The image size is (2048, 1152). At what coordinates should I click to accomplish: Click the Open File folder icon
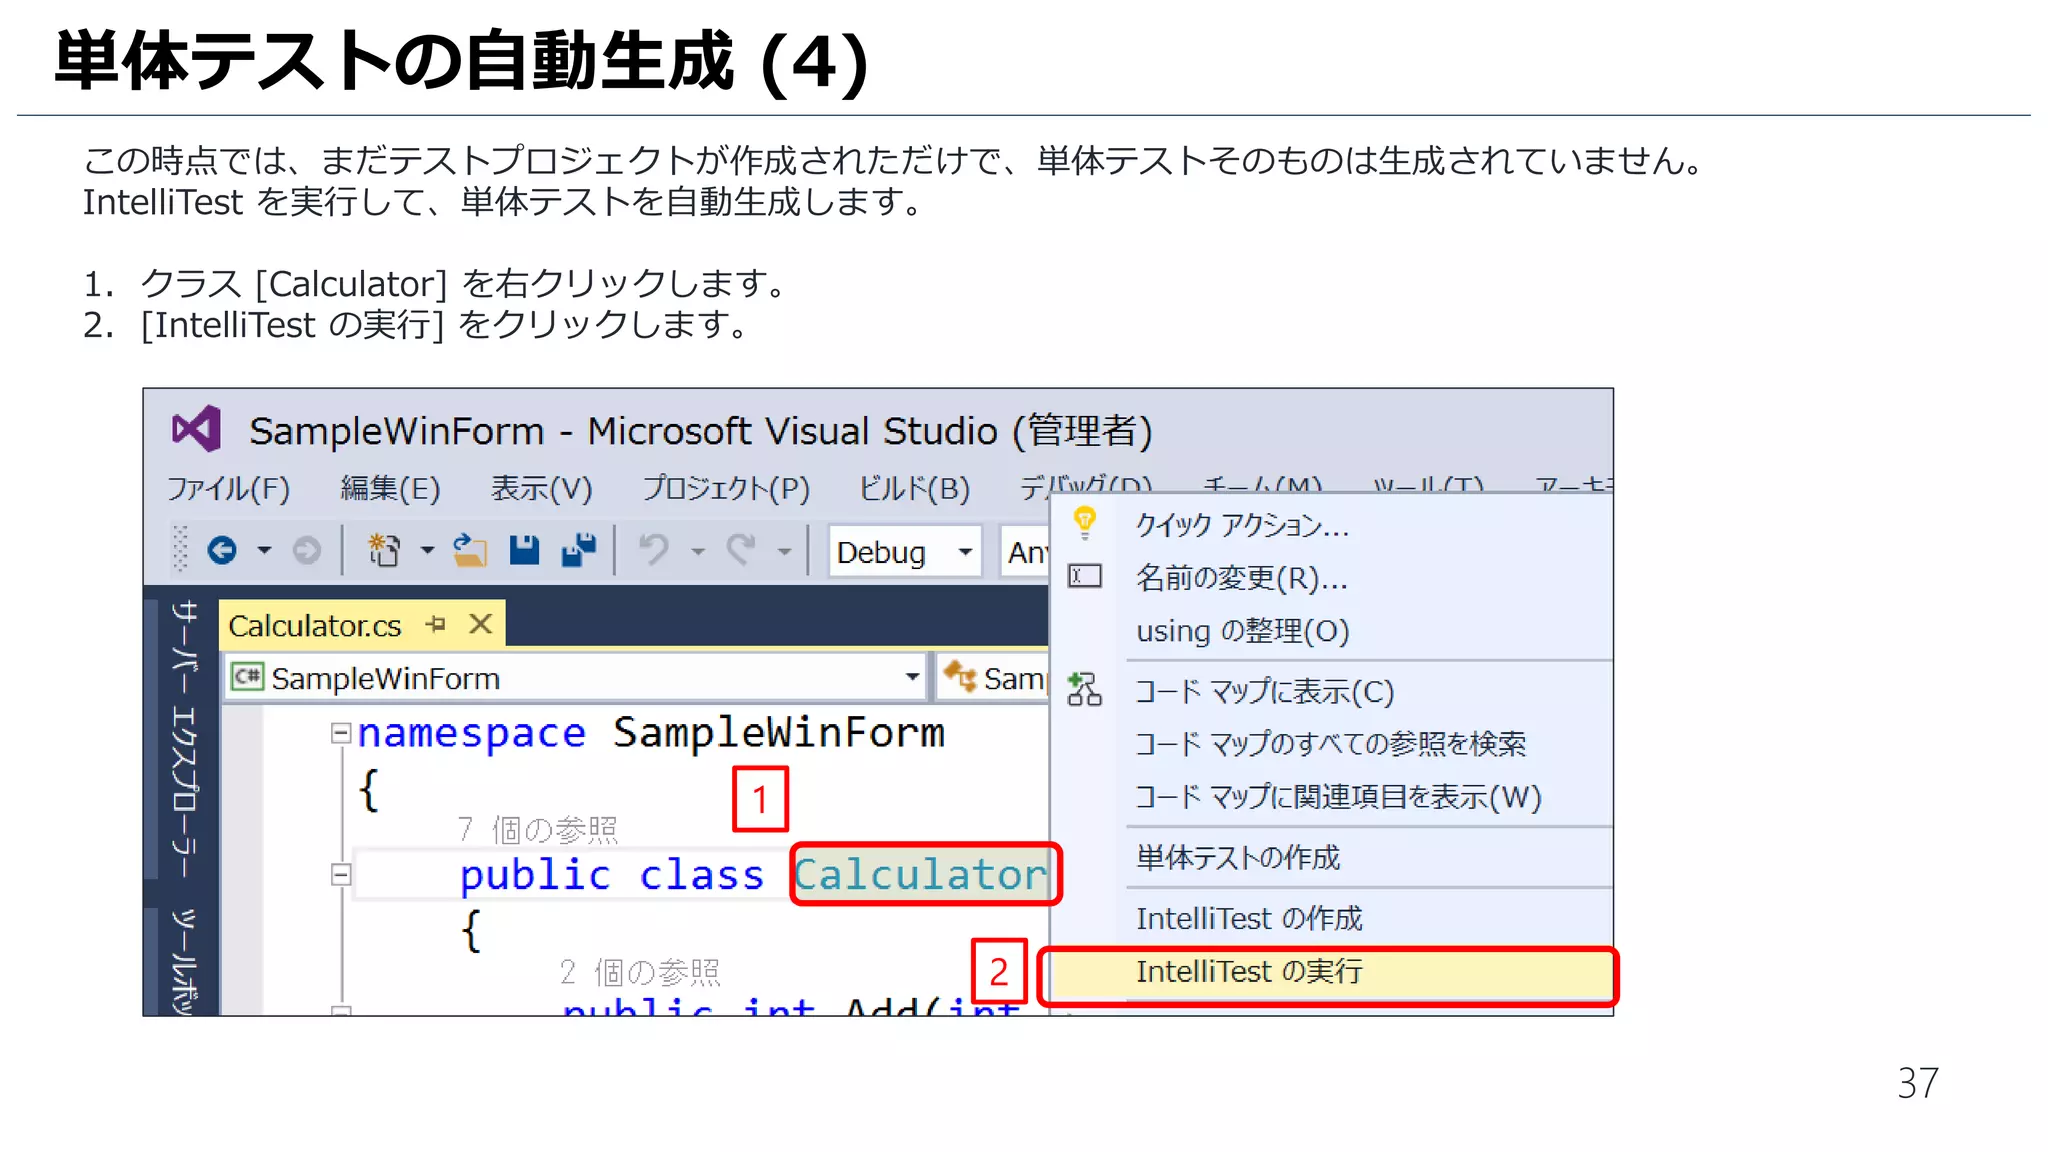pos(470,550)
